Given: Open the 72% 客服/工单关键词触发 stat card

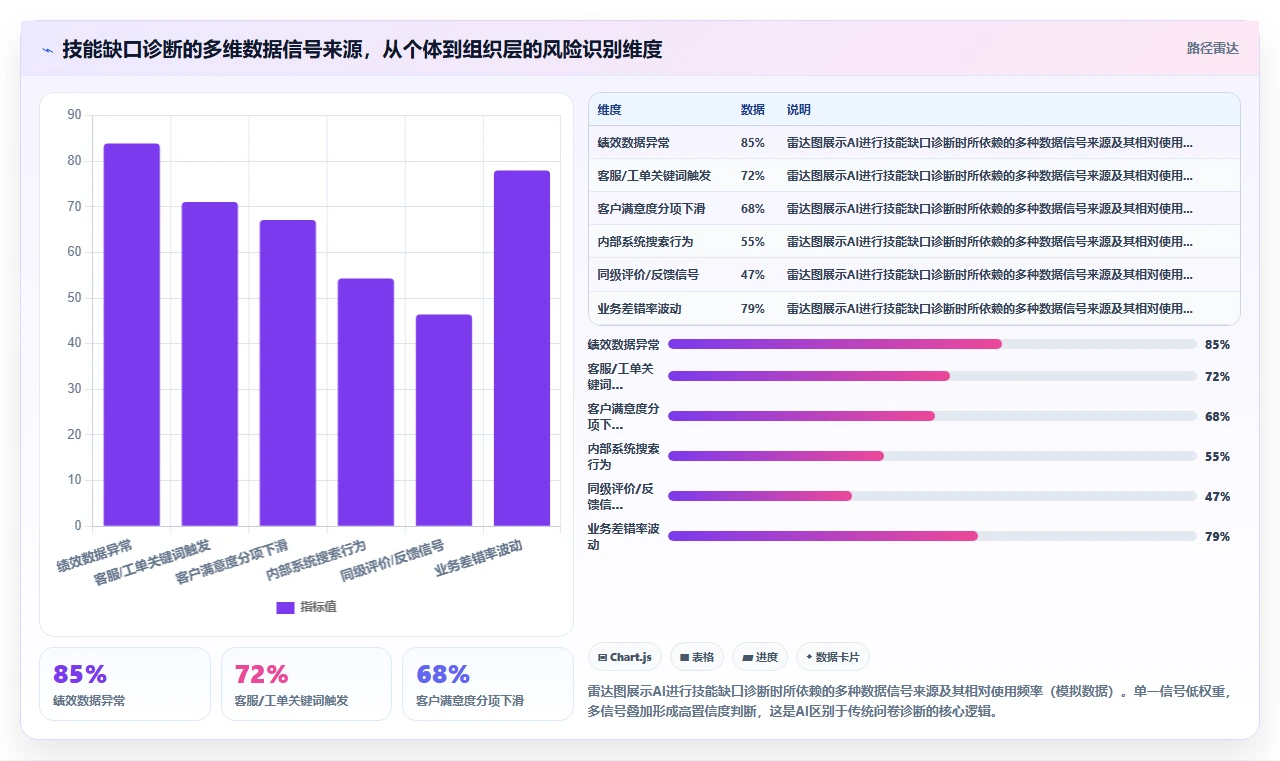Looking at the screenshot, I should click(306, 684).
